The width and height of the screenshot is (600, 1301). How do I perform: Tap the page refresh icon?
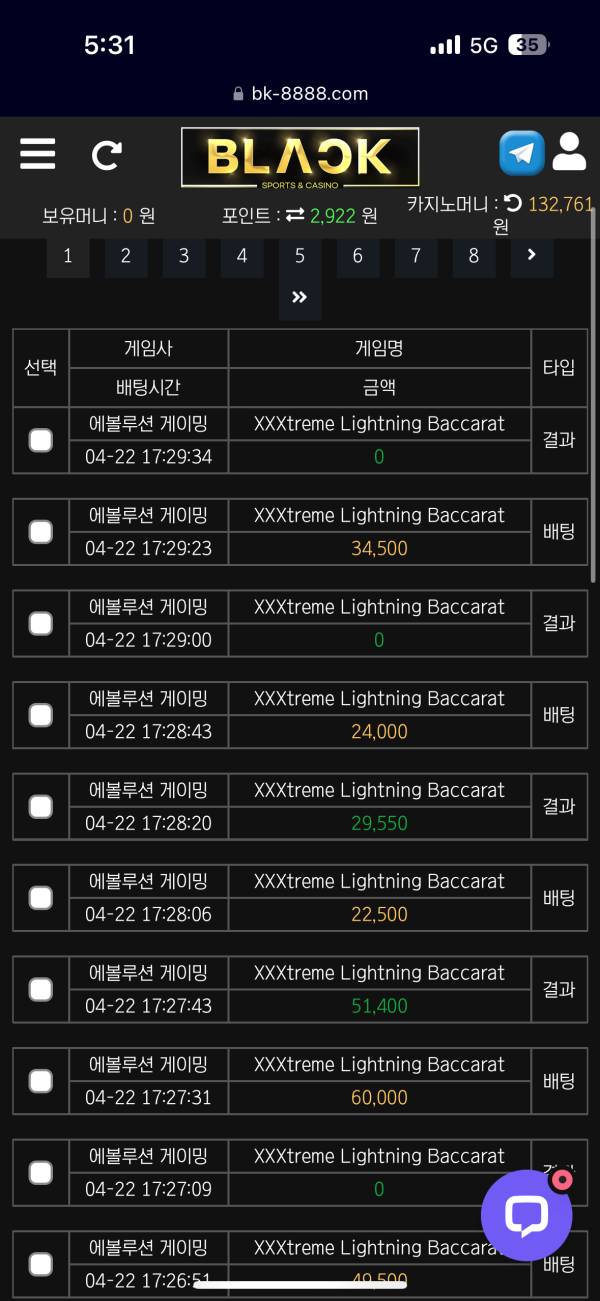106,155
